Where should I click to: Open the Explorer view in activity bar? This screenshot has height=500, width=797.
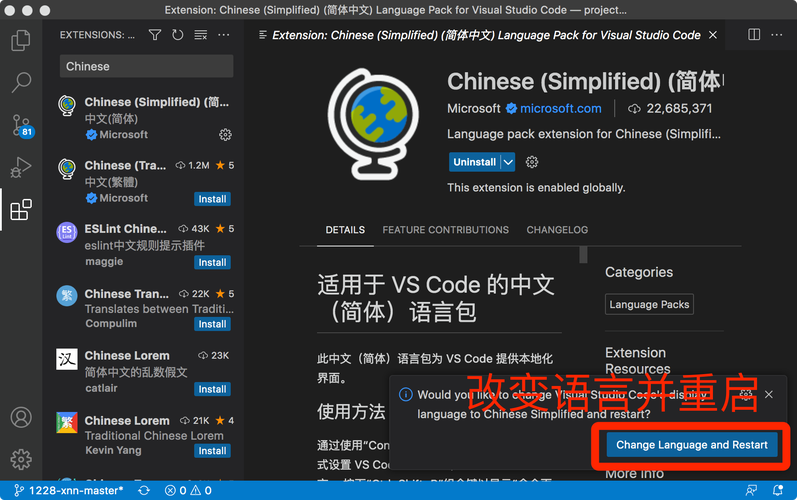[21, 41]
